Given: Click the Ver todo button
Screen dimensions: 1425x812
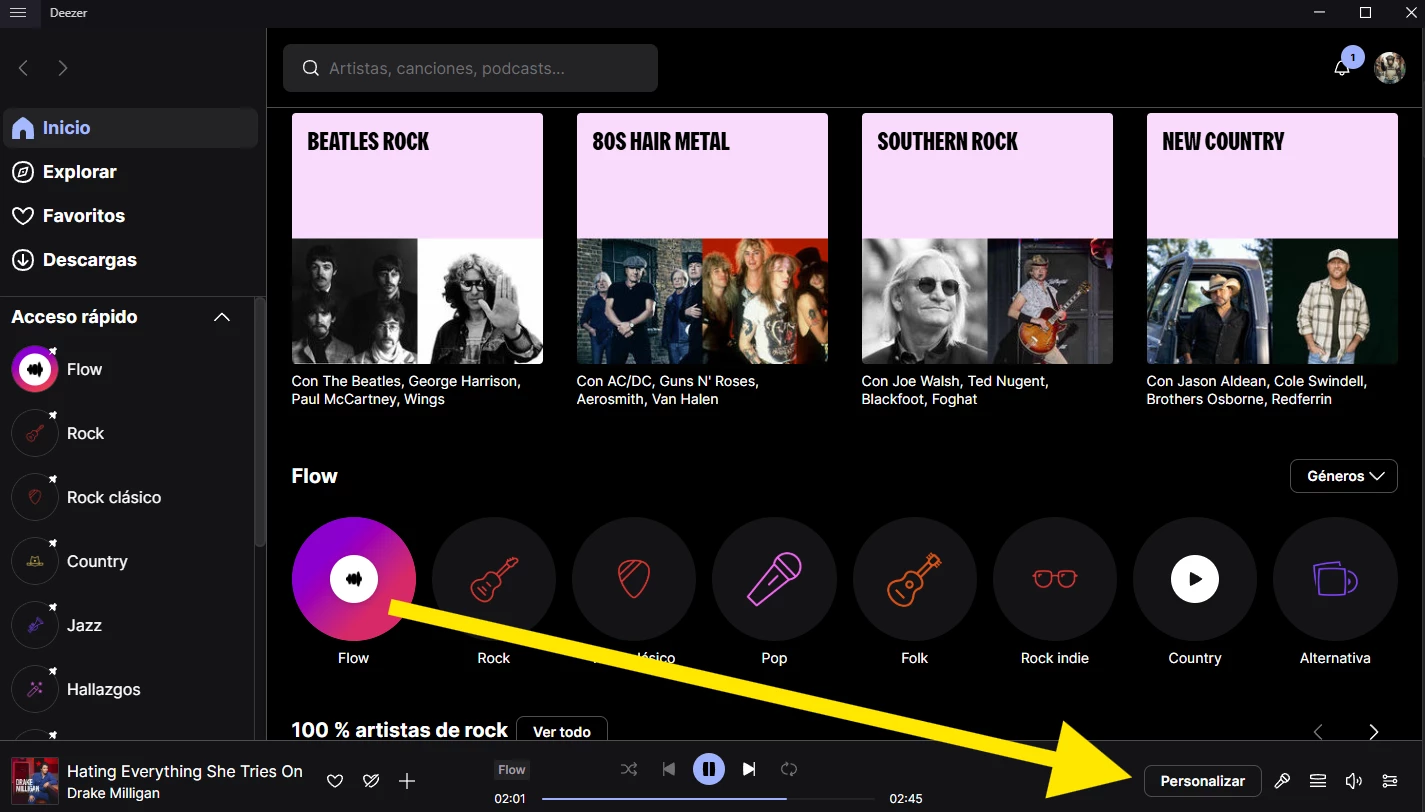Looking at the screenshot, I should [x=562, y=731].
